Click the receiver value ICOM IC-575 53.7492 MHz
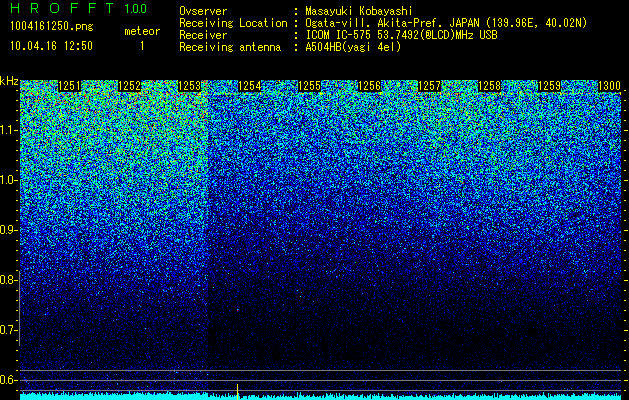Image resolution: width=629 pixels, height=400 pixels. [401, 35]
